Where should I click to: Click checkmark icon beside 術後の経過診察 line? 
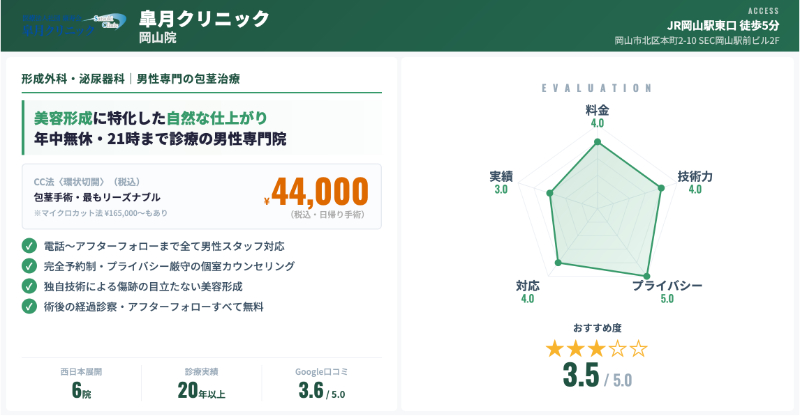28,306
